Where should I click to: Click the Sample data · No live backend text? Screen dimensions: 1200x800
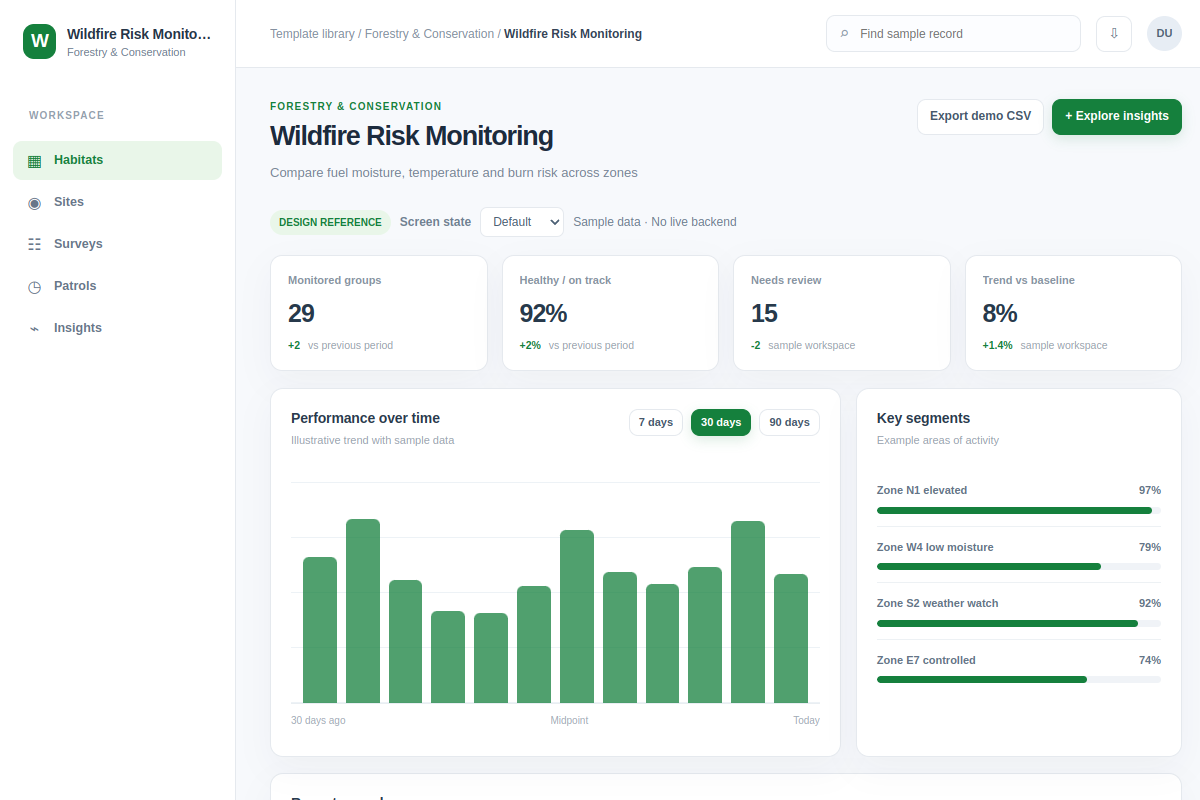[x=655, y=222]
